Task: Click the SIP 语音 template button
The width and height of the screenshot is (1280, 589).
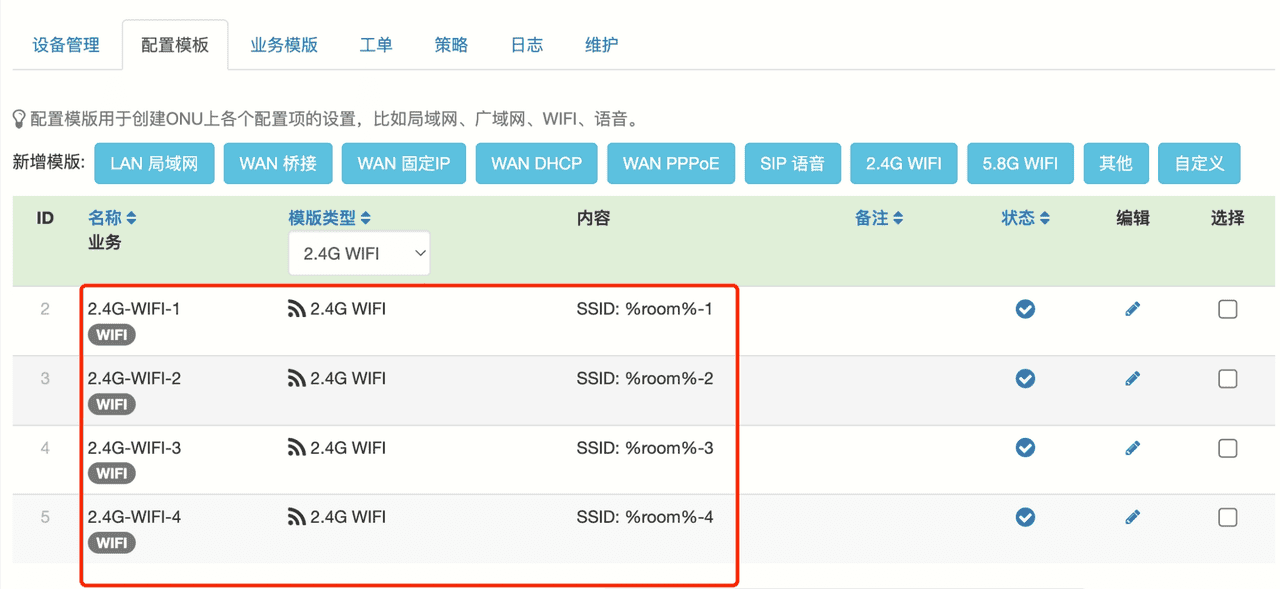Action: pyautogui.click(x=792, y=164)
